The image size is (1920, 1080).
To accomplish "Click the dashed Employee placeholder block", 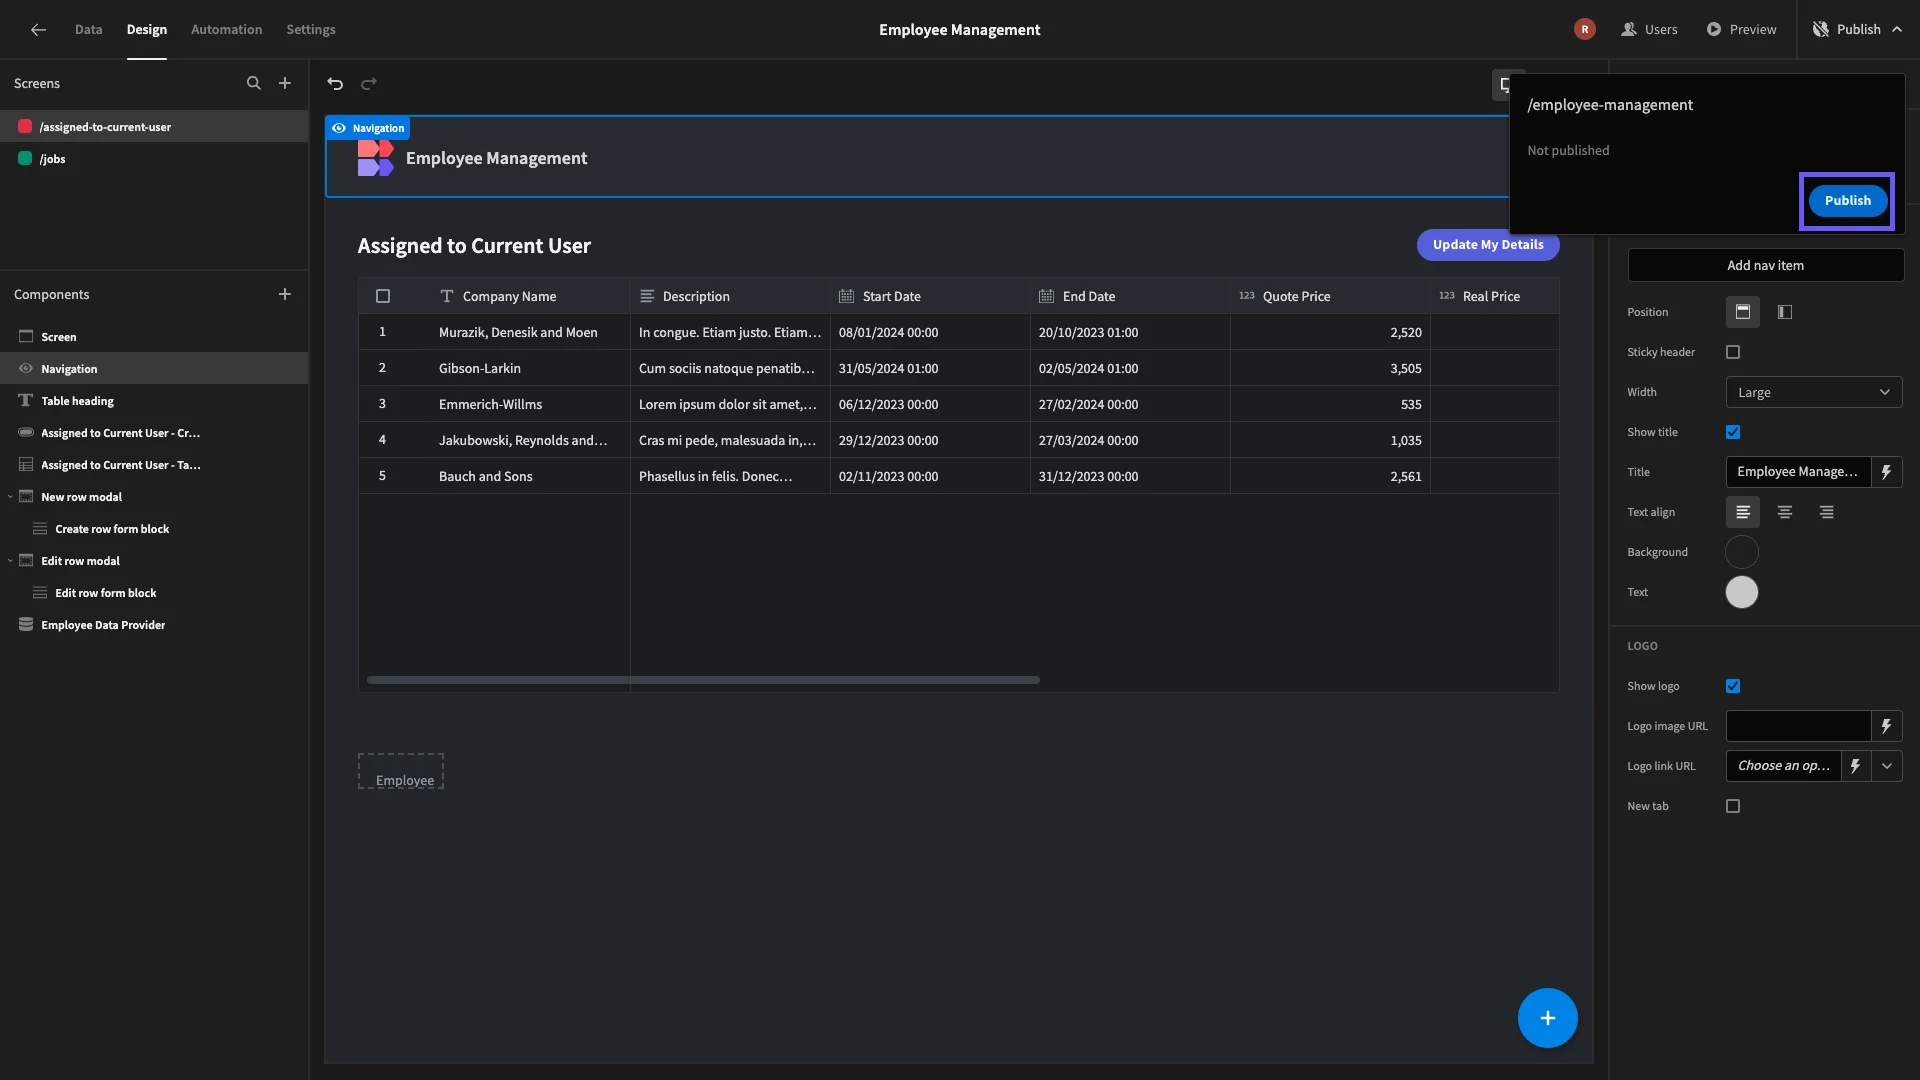I will (x=401, y=771).
